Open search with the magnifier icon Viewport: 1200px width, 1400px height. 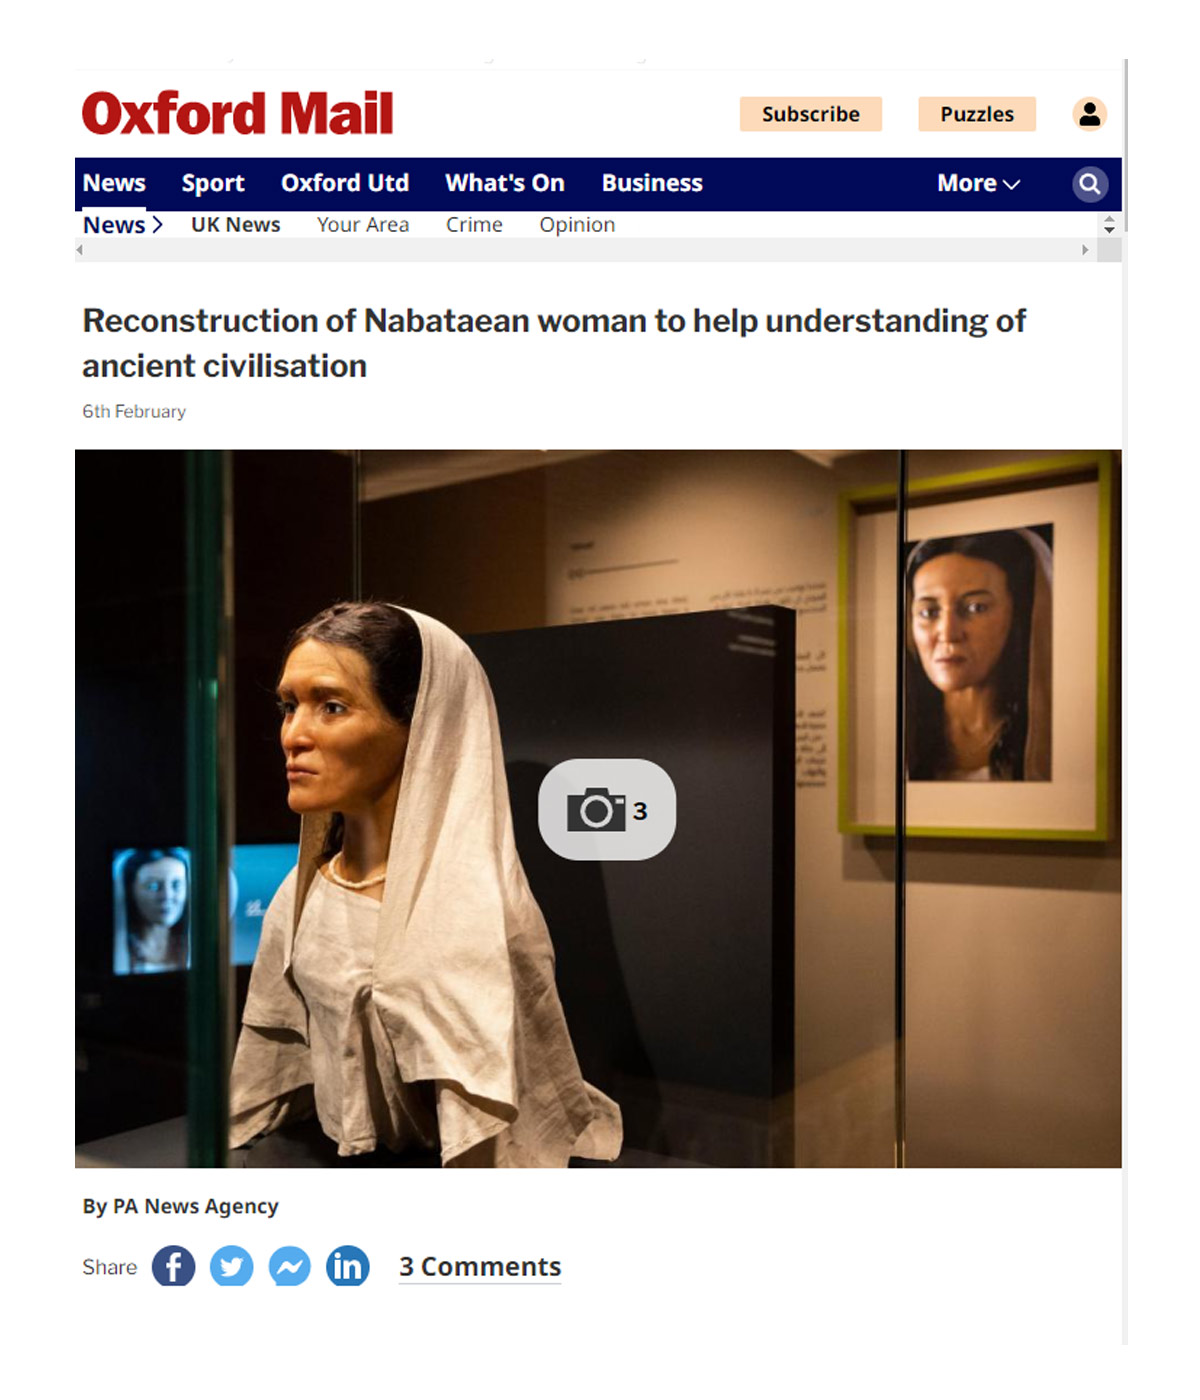click(x=1090, y=184)
